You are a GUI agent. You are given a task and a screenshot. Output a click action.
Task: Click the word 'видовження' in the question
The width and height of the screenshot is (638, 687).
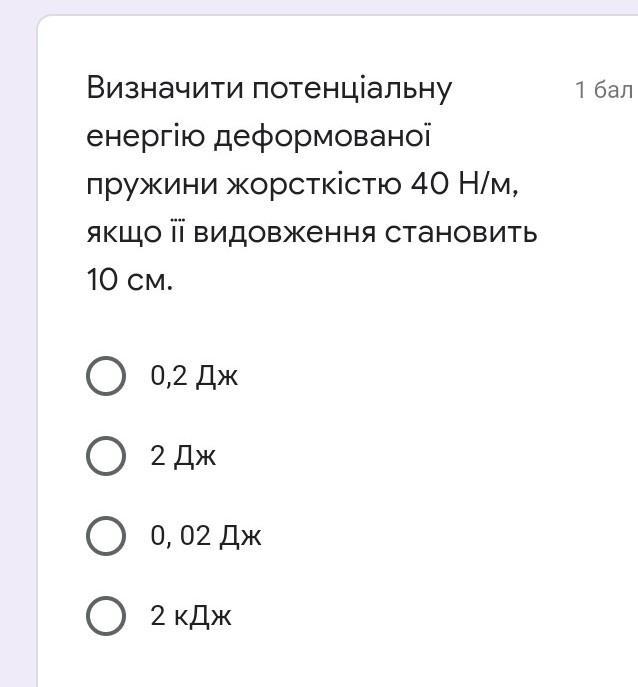click(x=285, y=232)
